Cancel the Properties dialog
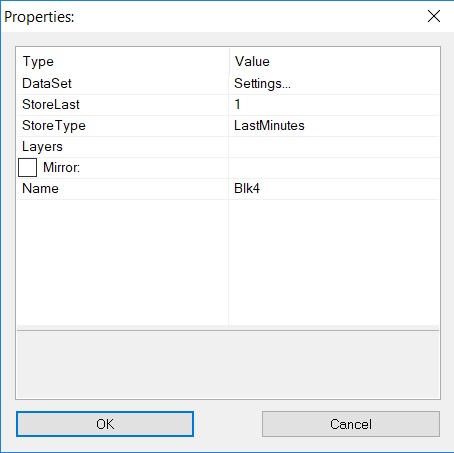Image resolution: width=454 pixels, height=453 pixels. click(351, 424)
